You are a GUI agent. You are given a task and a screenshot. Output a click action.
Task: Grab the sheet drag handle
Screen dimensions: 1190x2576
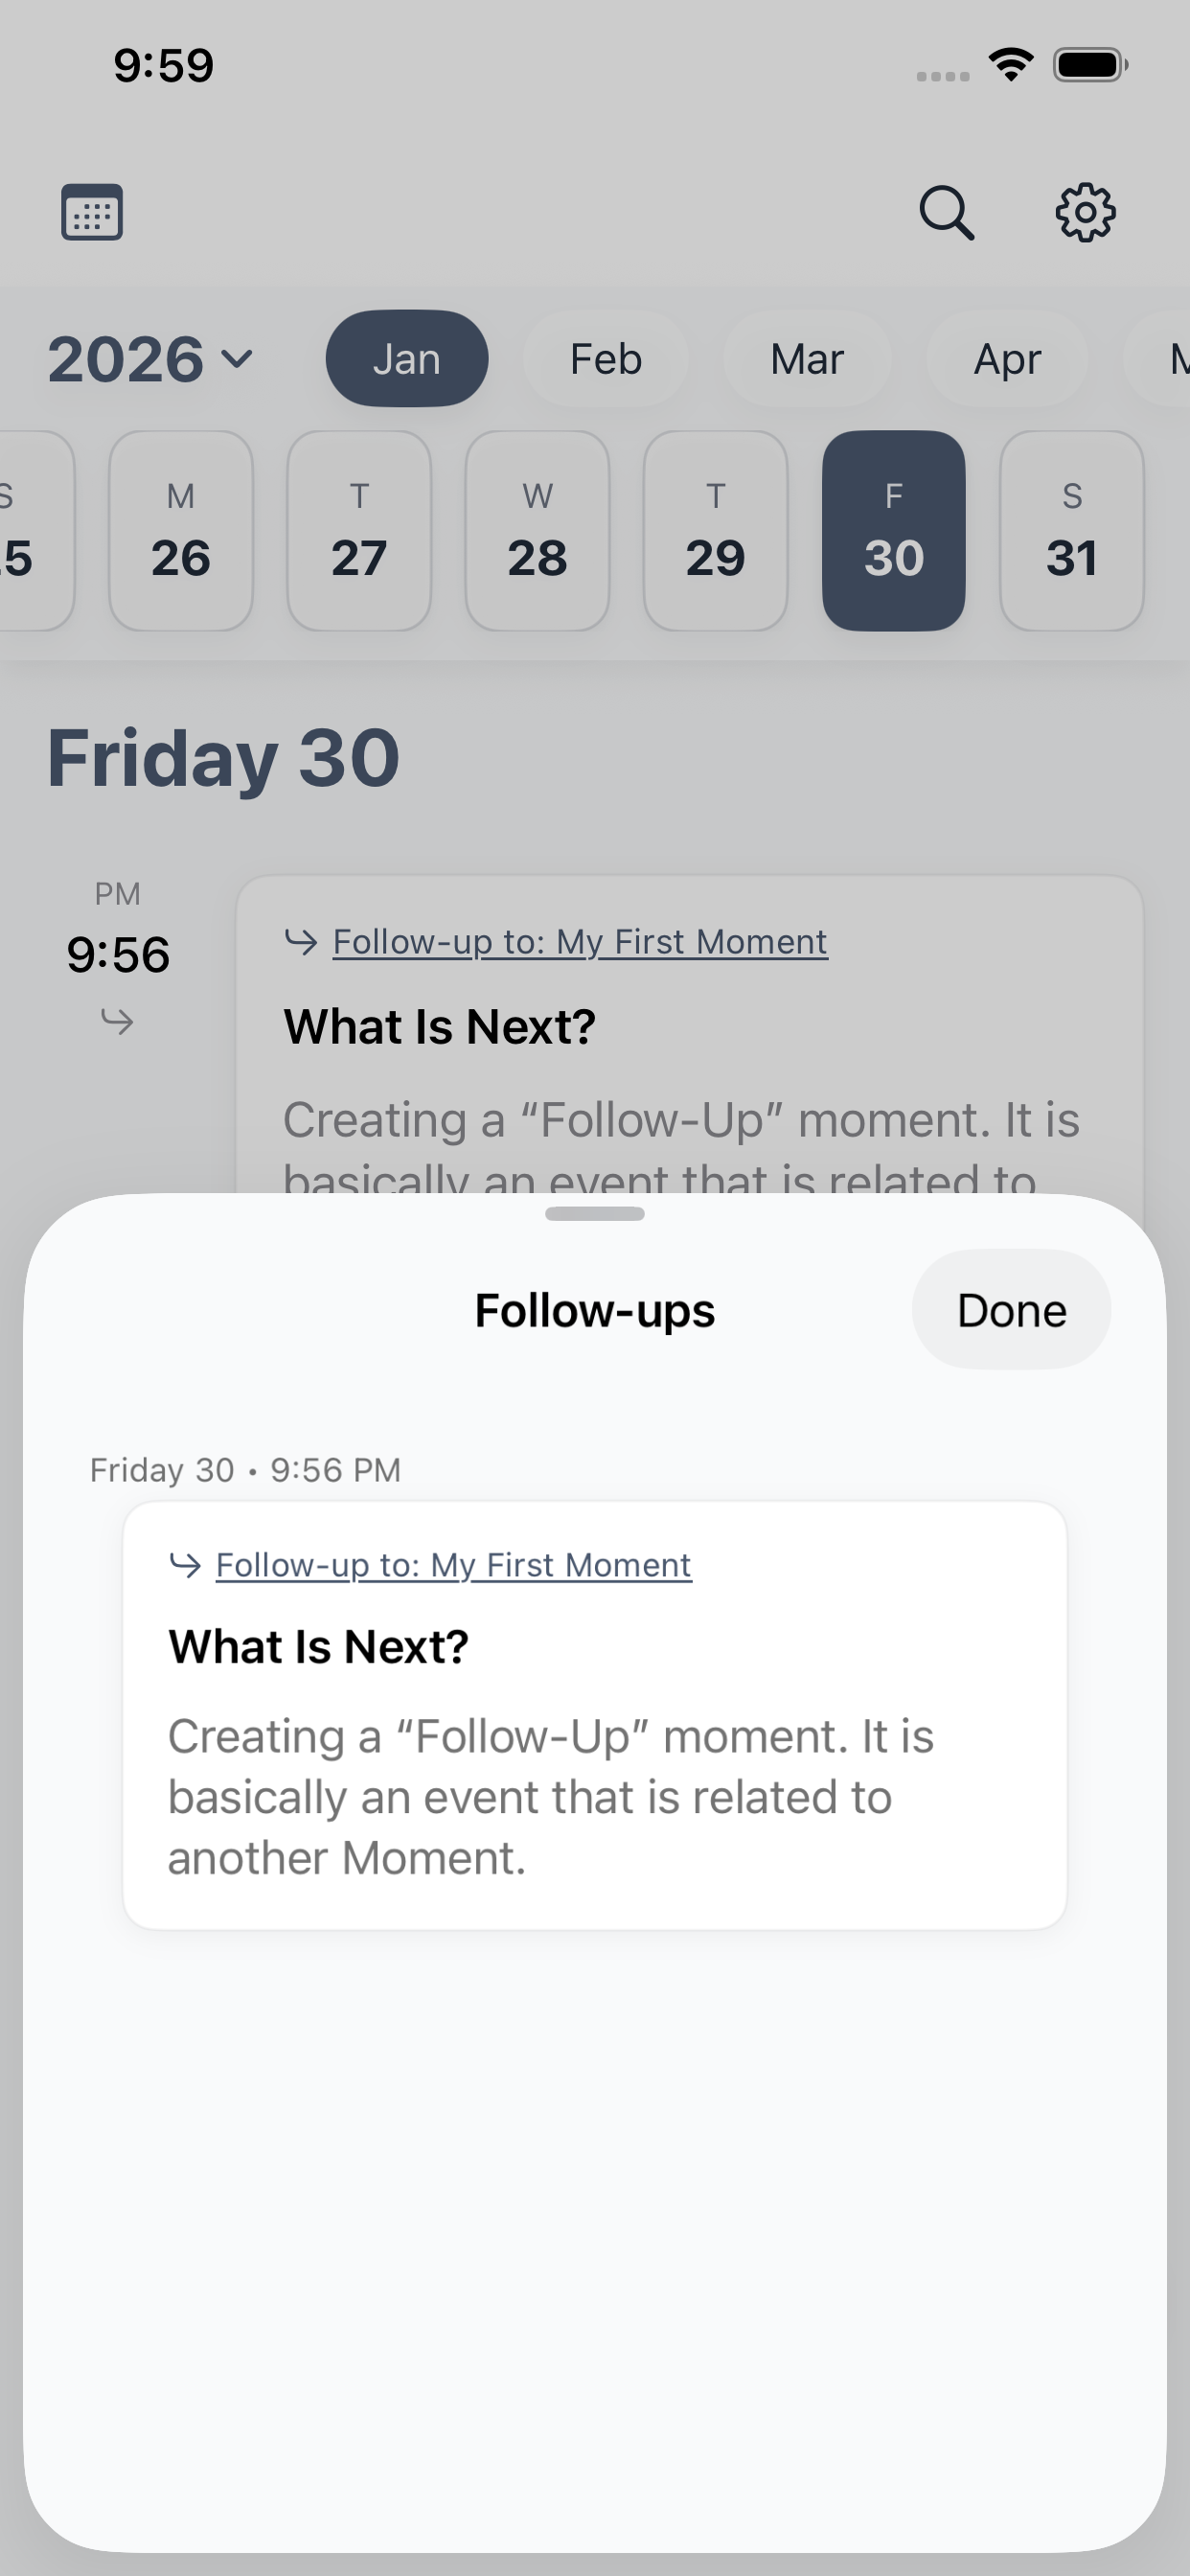coord(595,1214)
